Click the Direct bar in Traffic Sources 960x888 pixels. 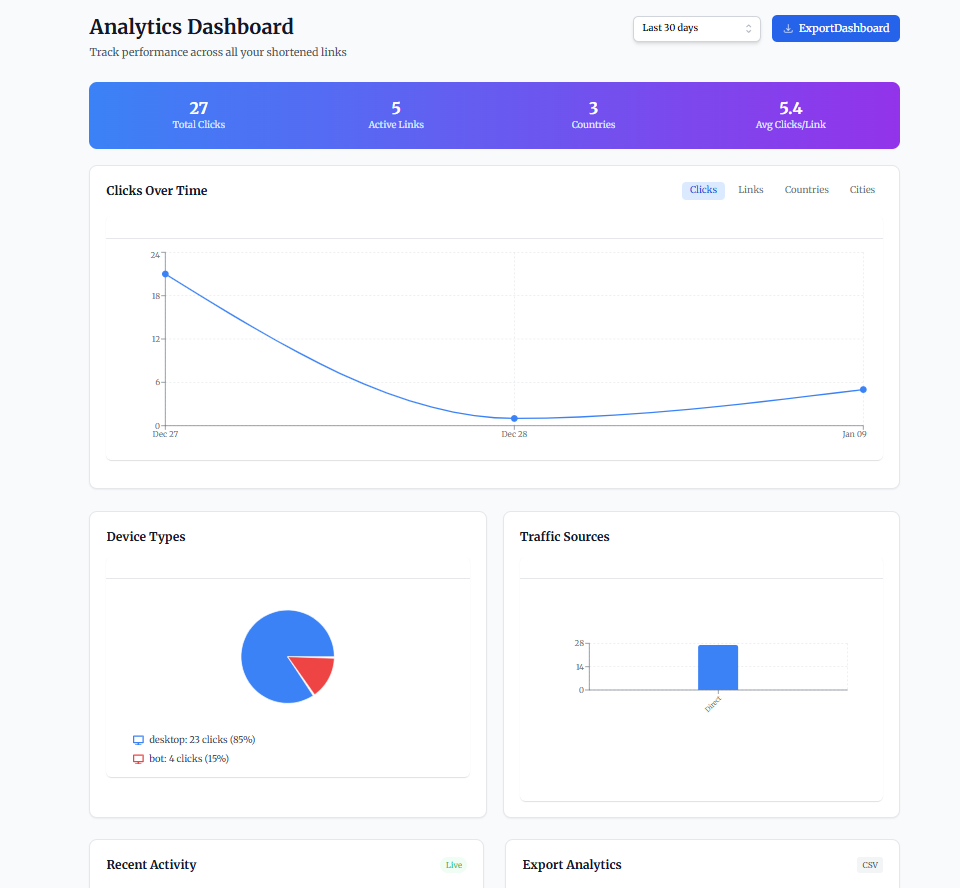[718, 666]
